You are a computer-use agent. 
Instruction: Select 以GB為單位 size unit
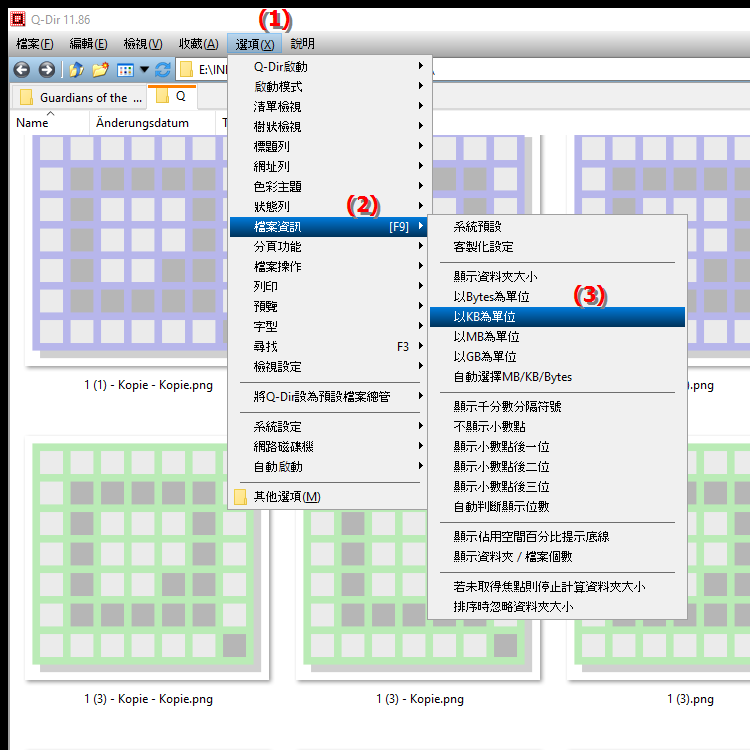click(x=557, y=357)
